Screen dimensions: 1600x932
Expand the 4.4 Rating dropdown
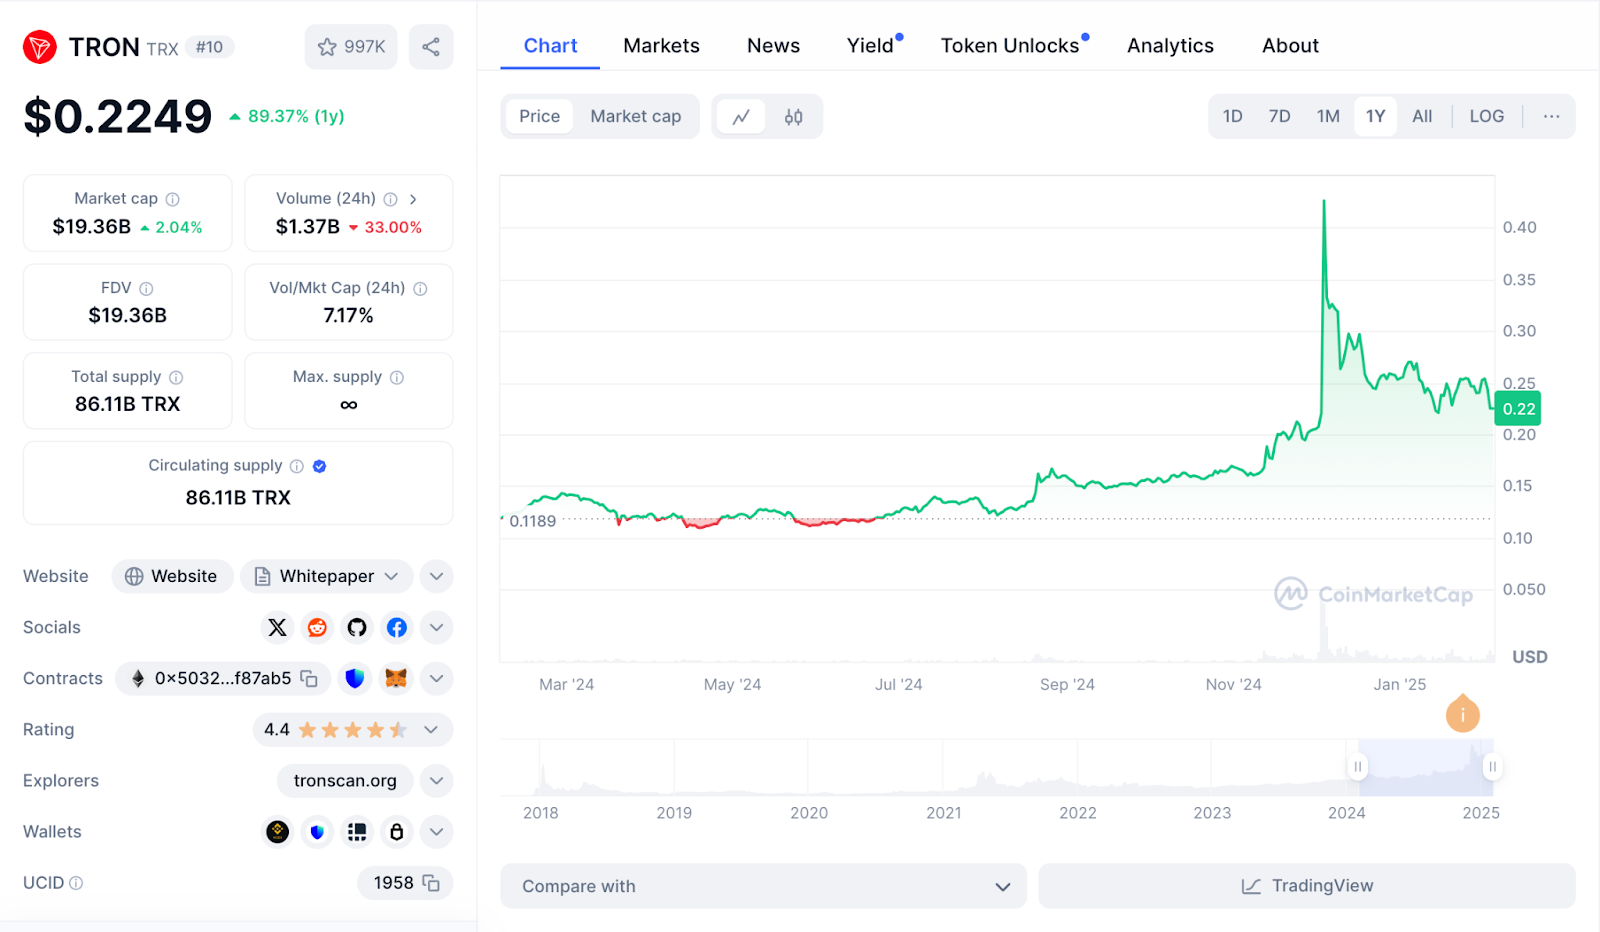pyautogui.click(x=352, y=729)
